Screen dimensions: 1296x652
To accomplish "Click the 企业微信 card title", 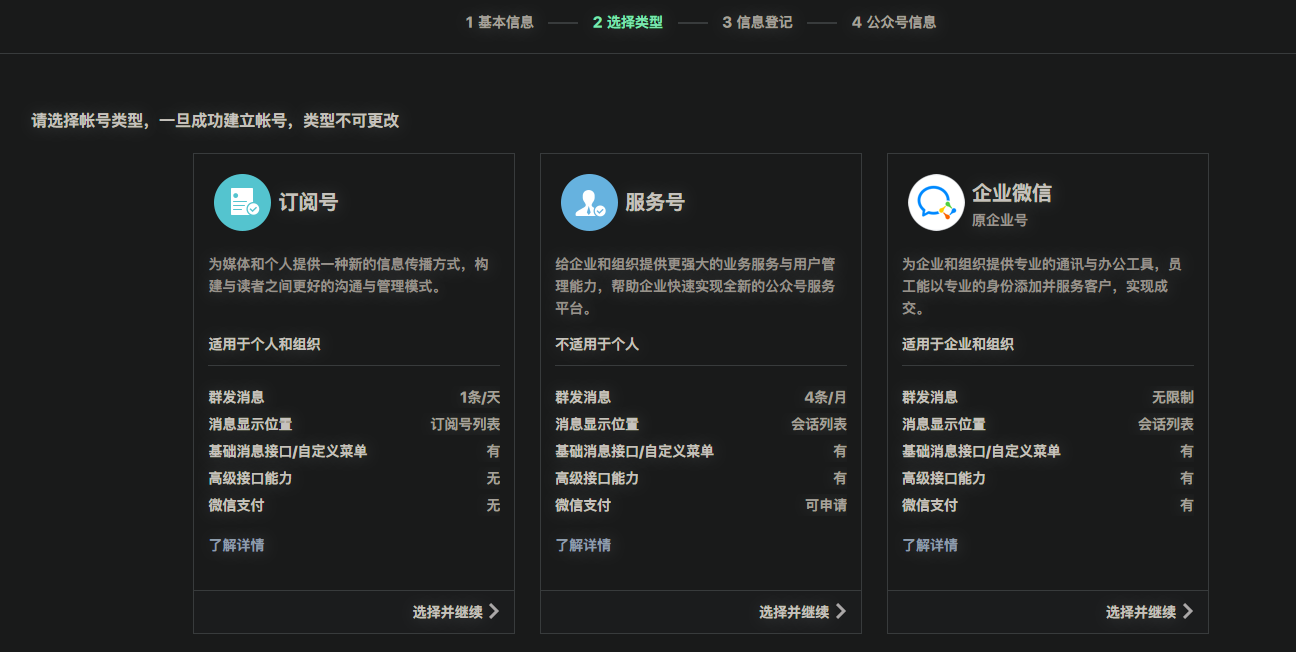I will point(1012,193).
